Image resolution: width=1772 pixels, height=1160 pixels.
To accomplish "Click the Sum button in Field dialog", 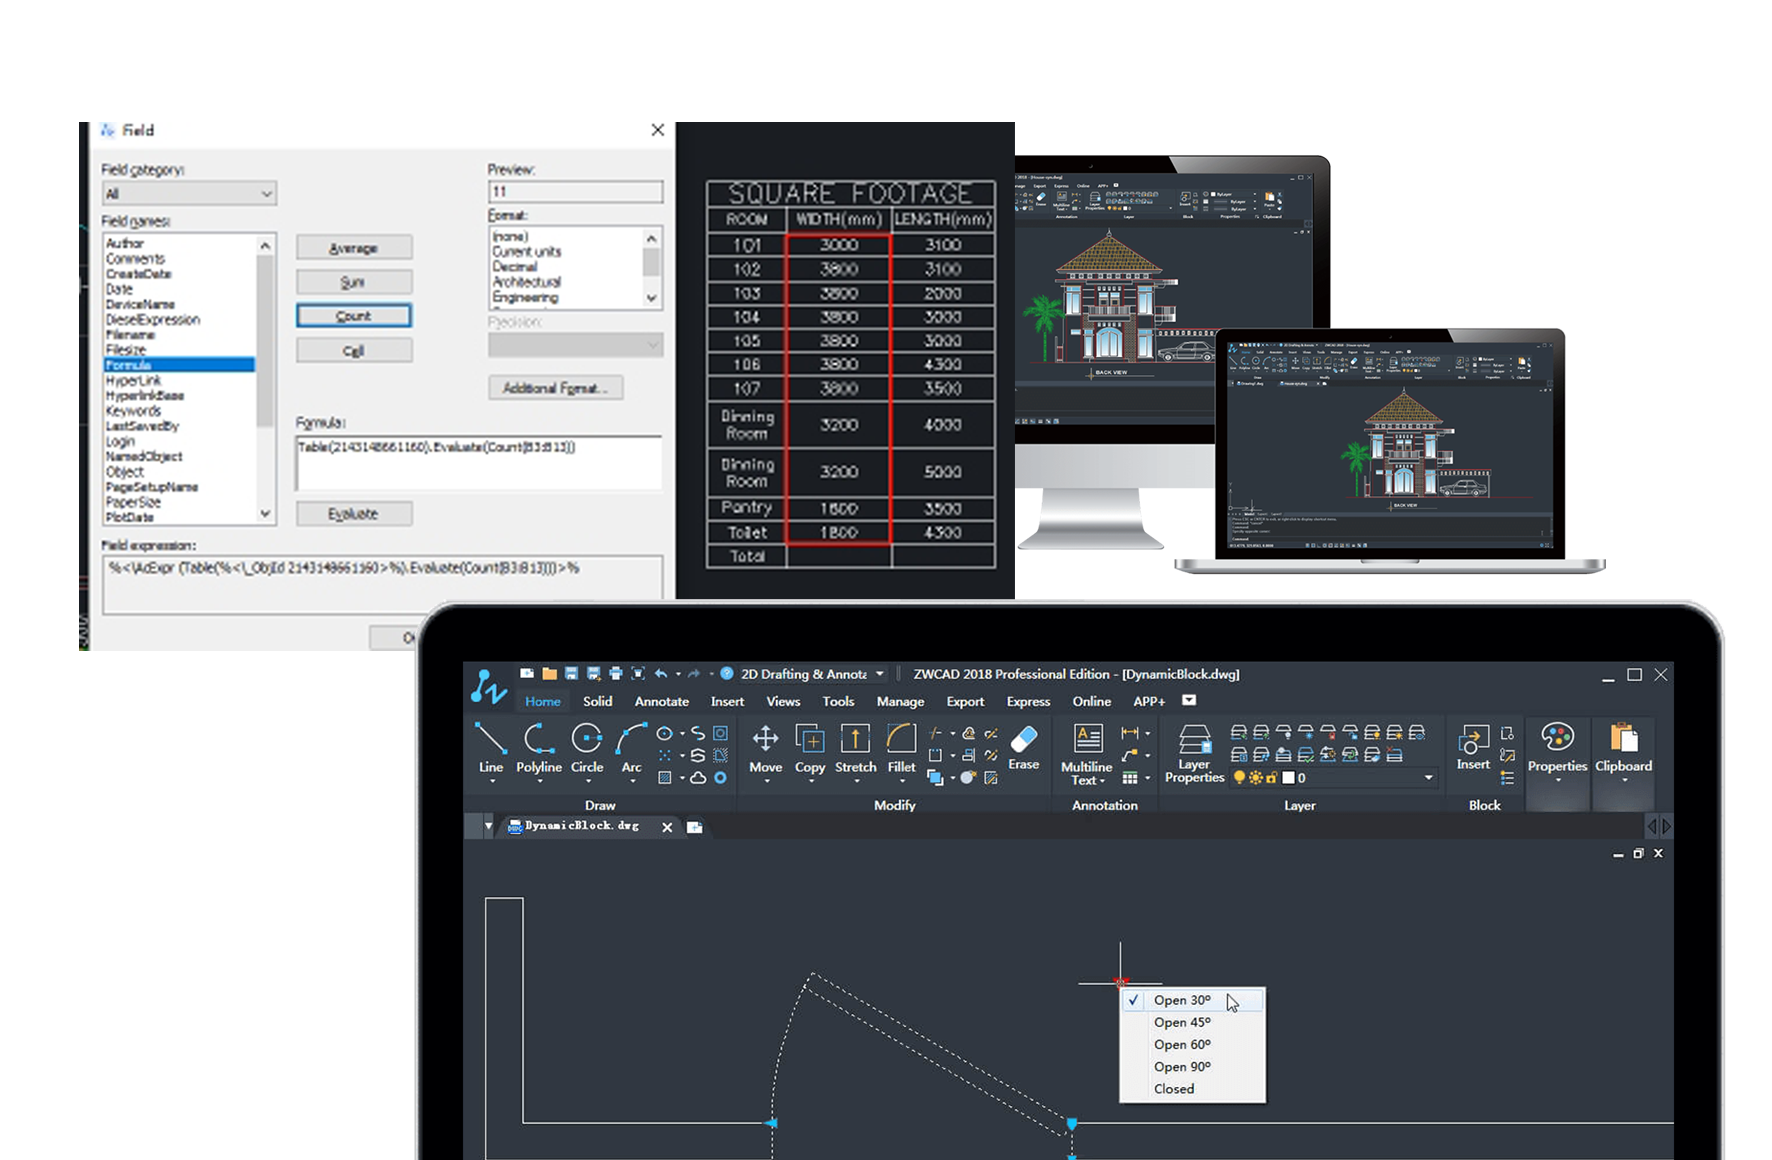I will pyautogui.click(x=354, y=282).
